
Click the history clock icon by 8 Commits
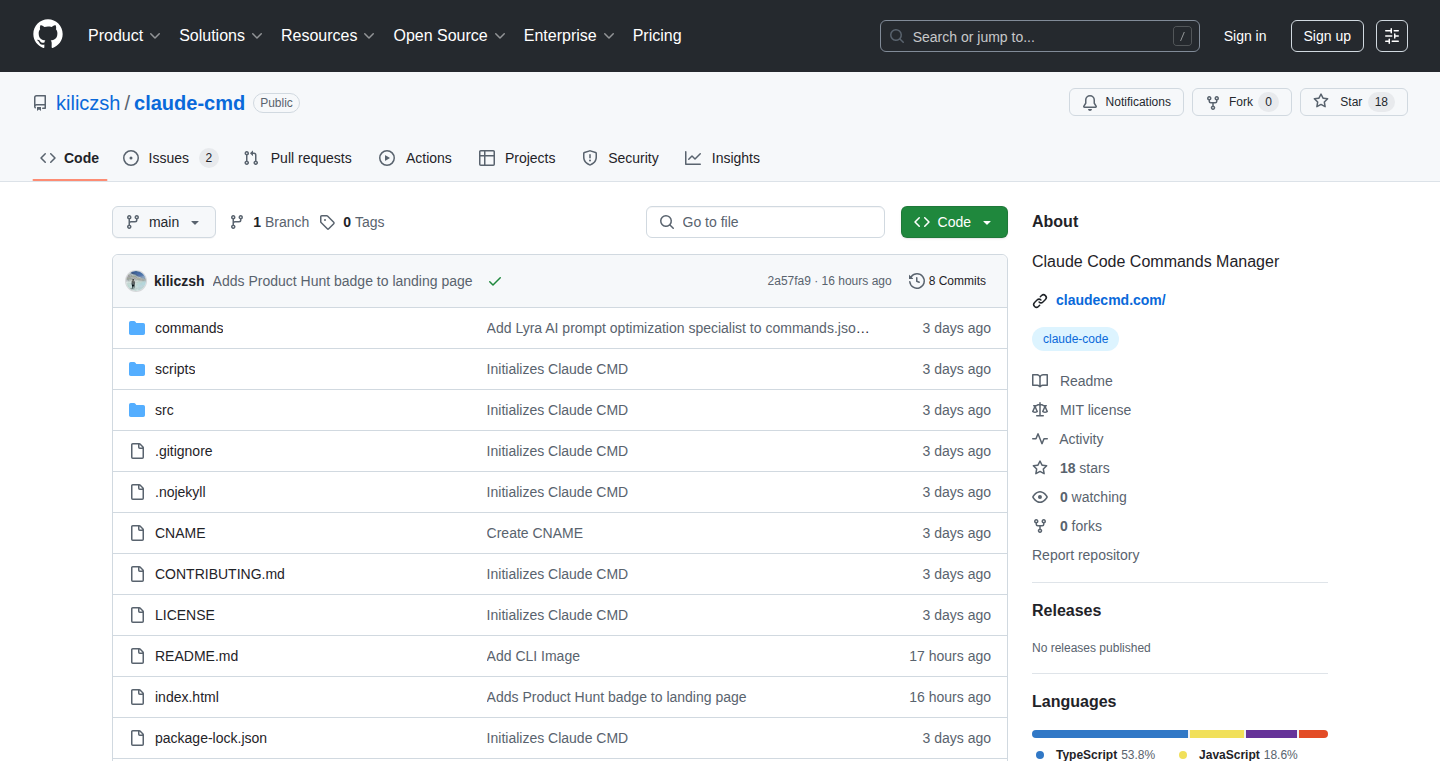click(916, 281)
